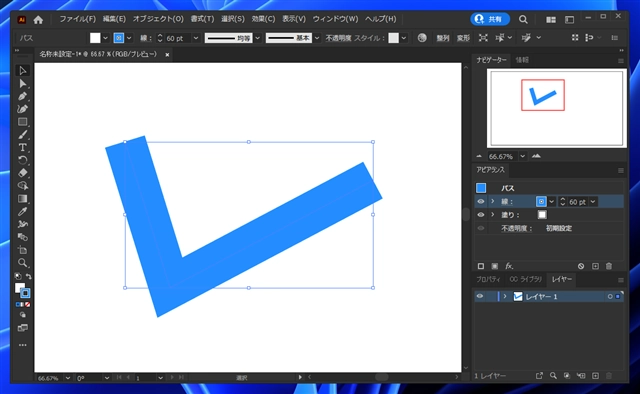
Task: Click target circle of レイヤー 1
Action: coord(610,296)
